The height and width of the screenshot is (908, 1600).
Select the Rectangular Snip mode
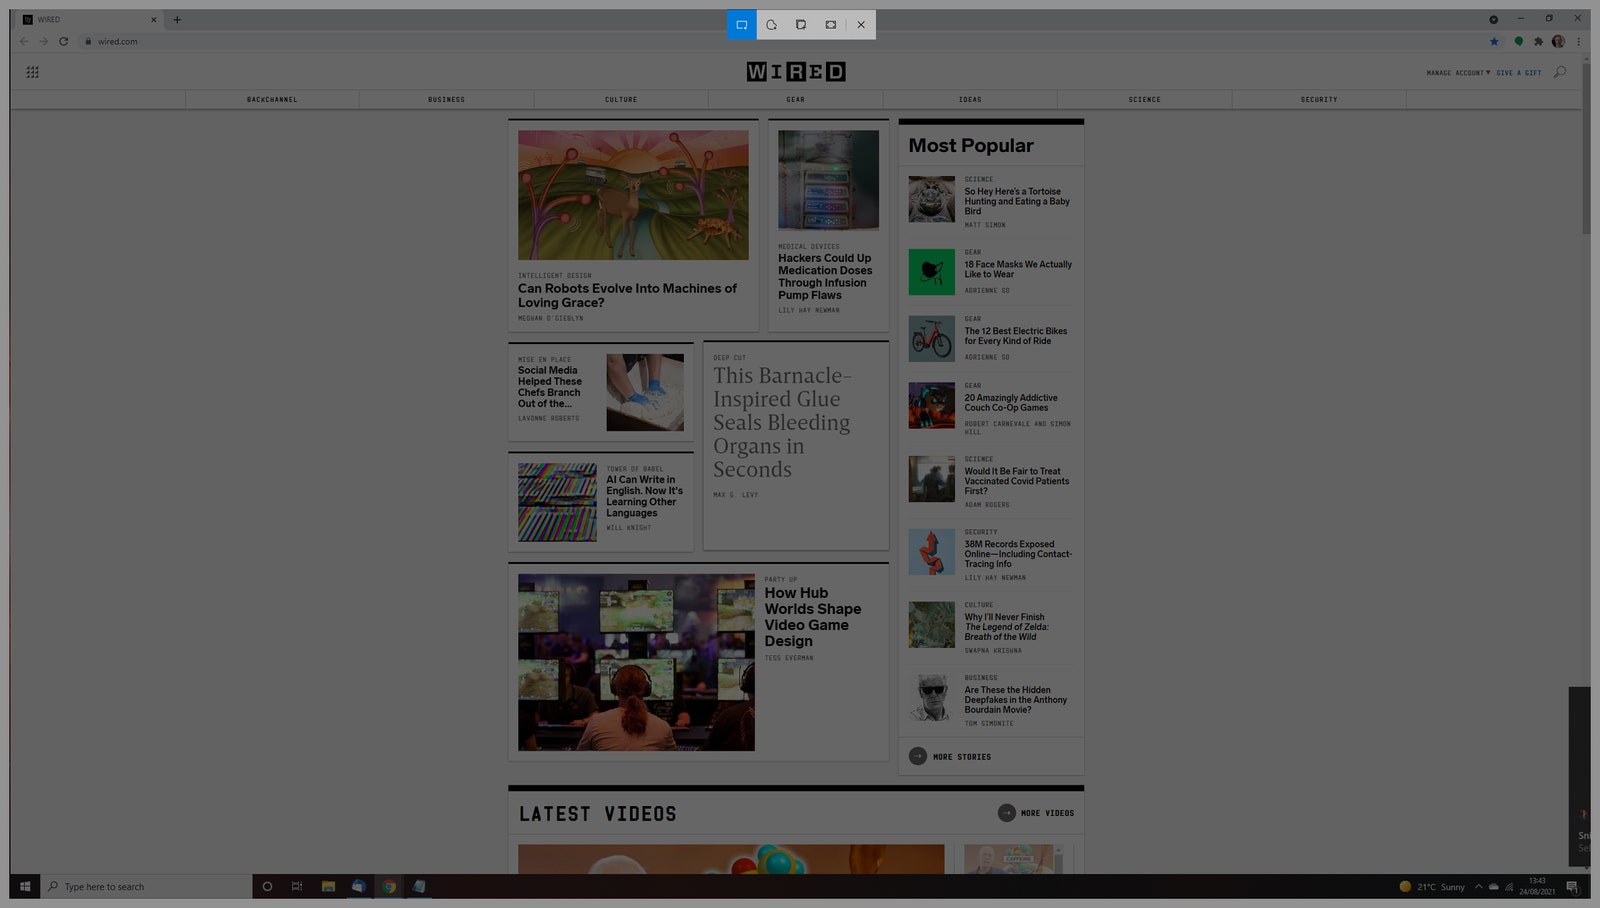point(741,25)
